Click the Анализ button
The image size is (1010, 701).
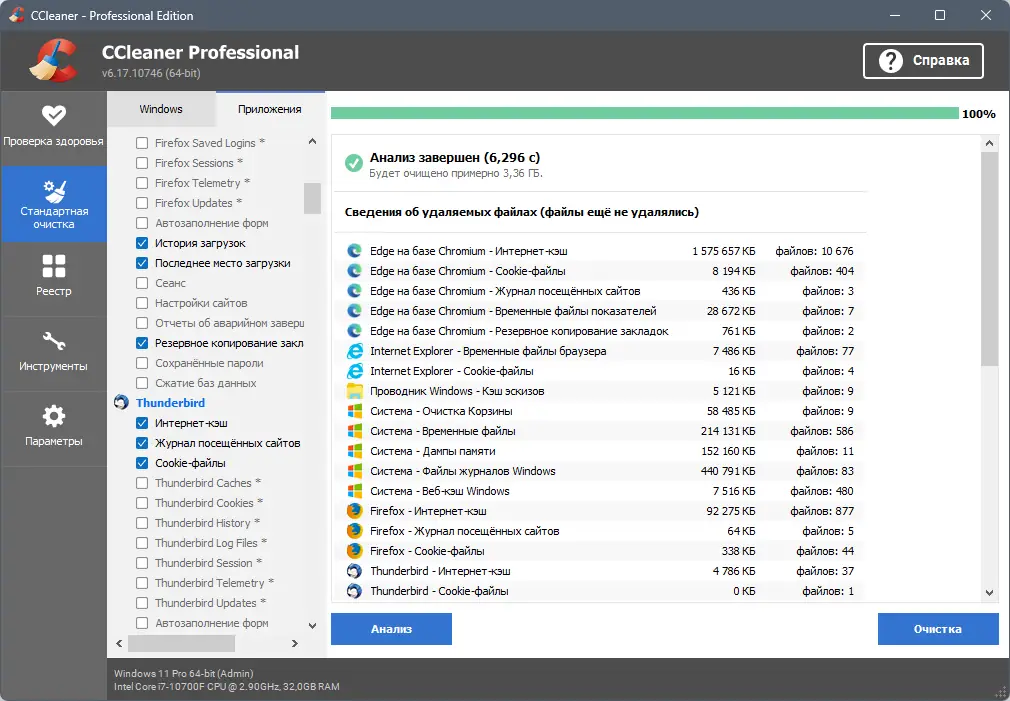click(x=391, y=629)
